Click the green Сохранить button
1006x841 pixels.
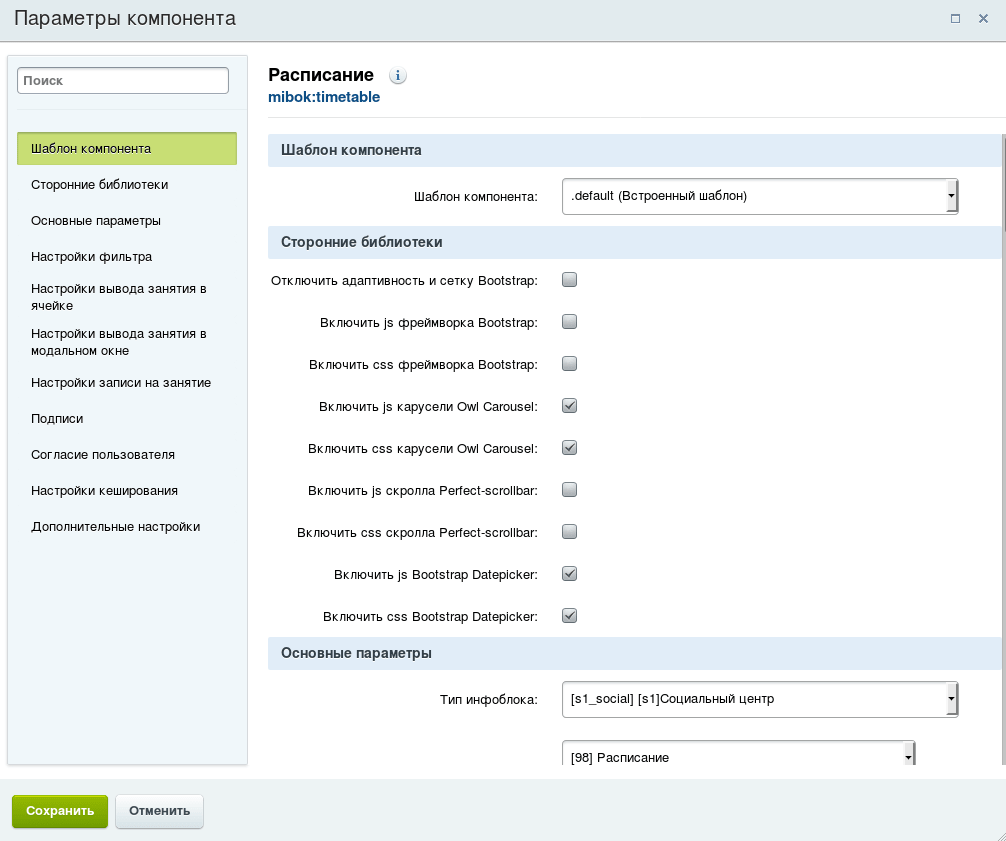pos(60,811)
